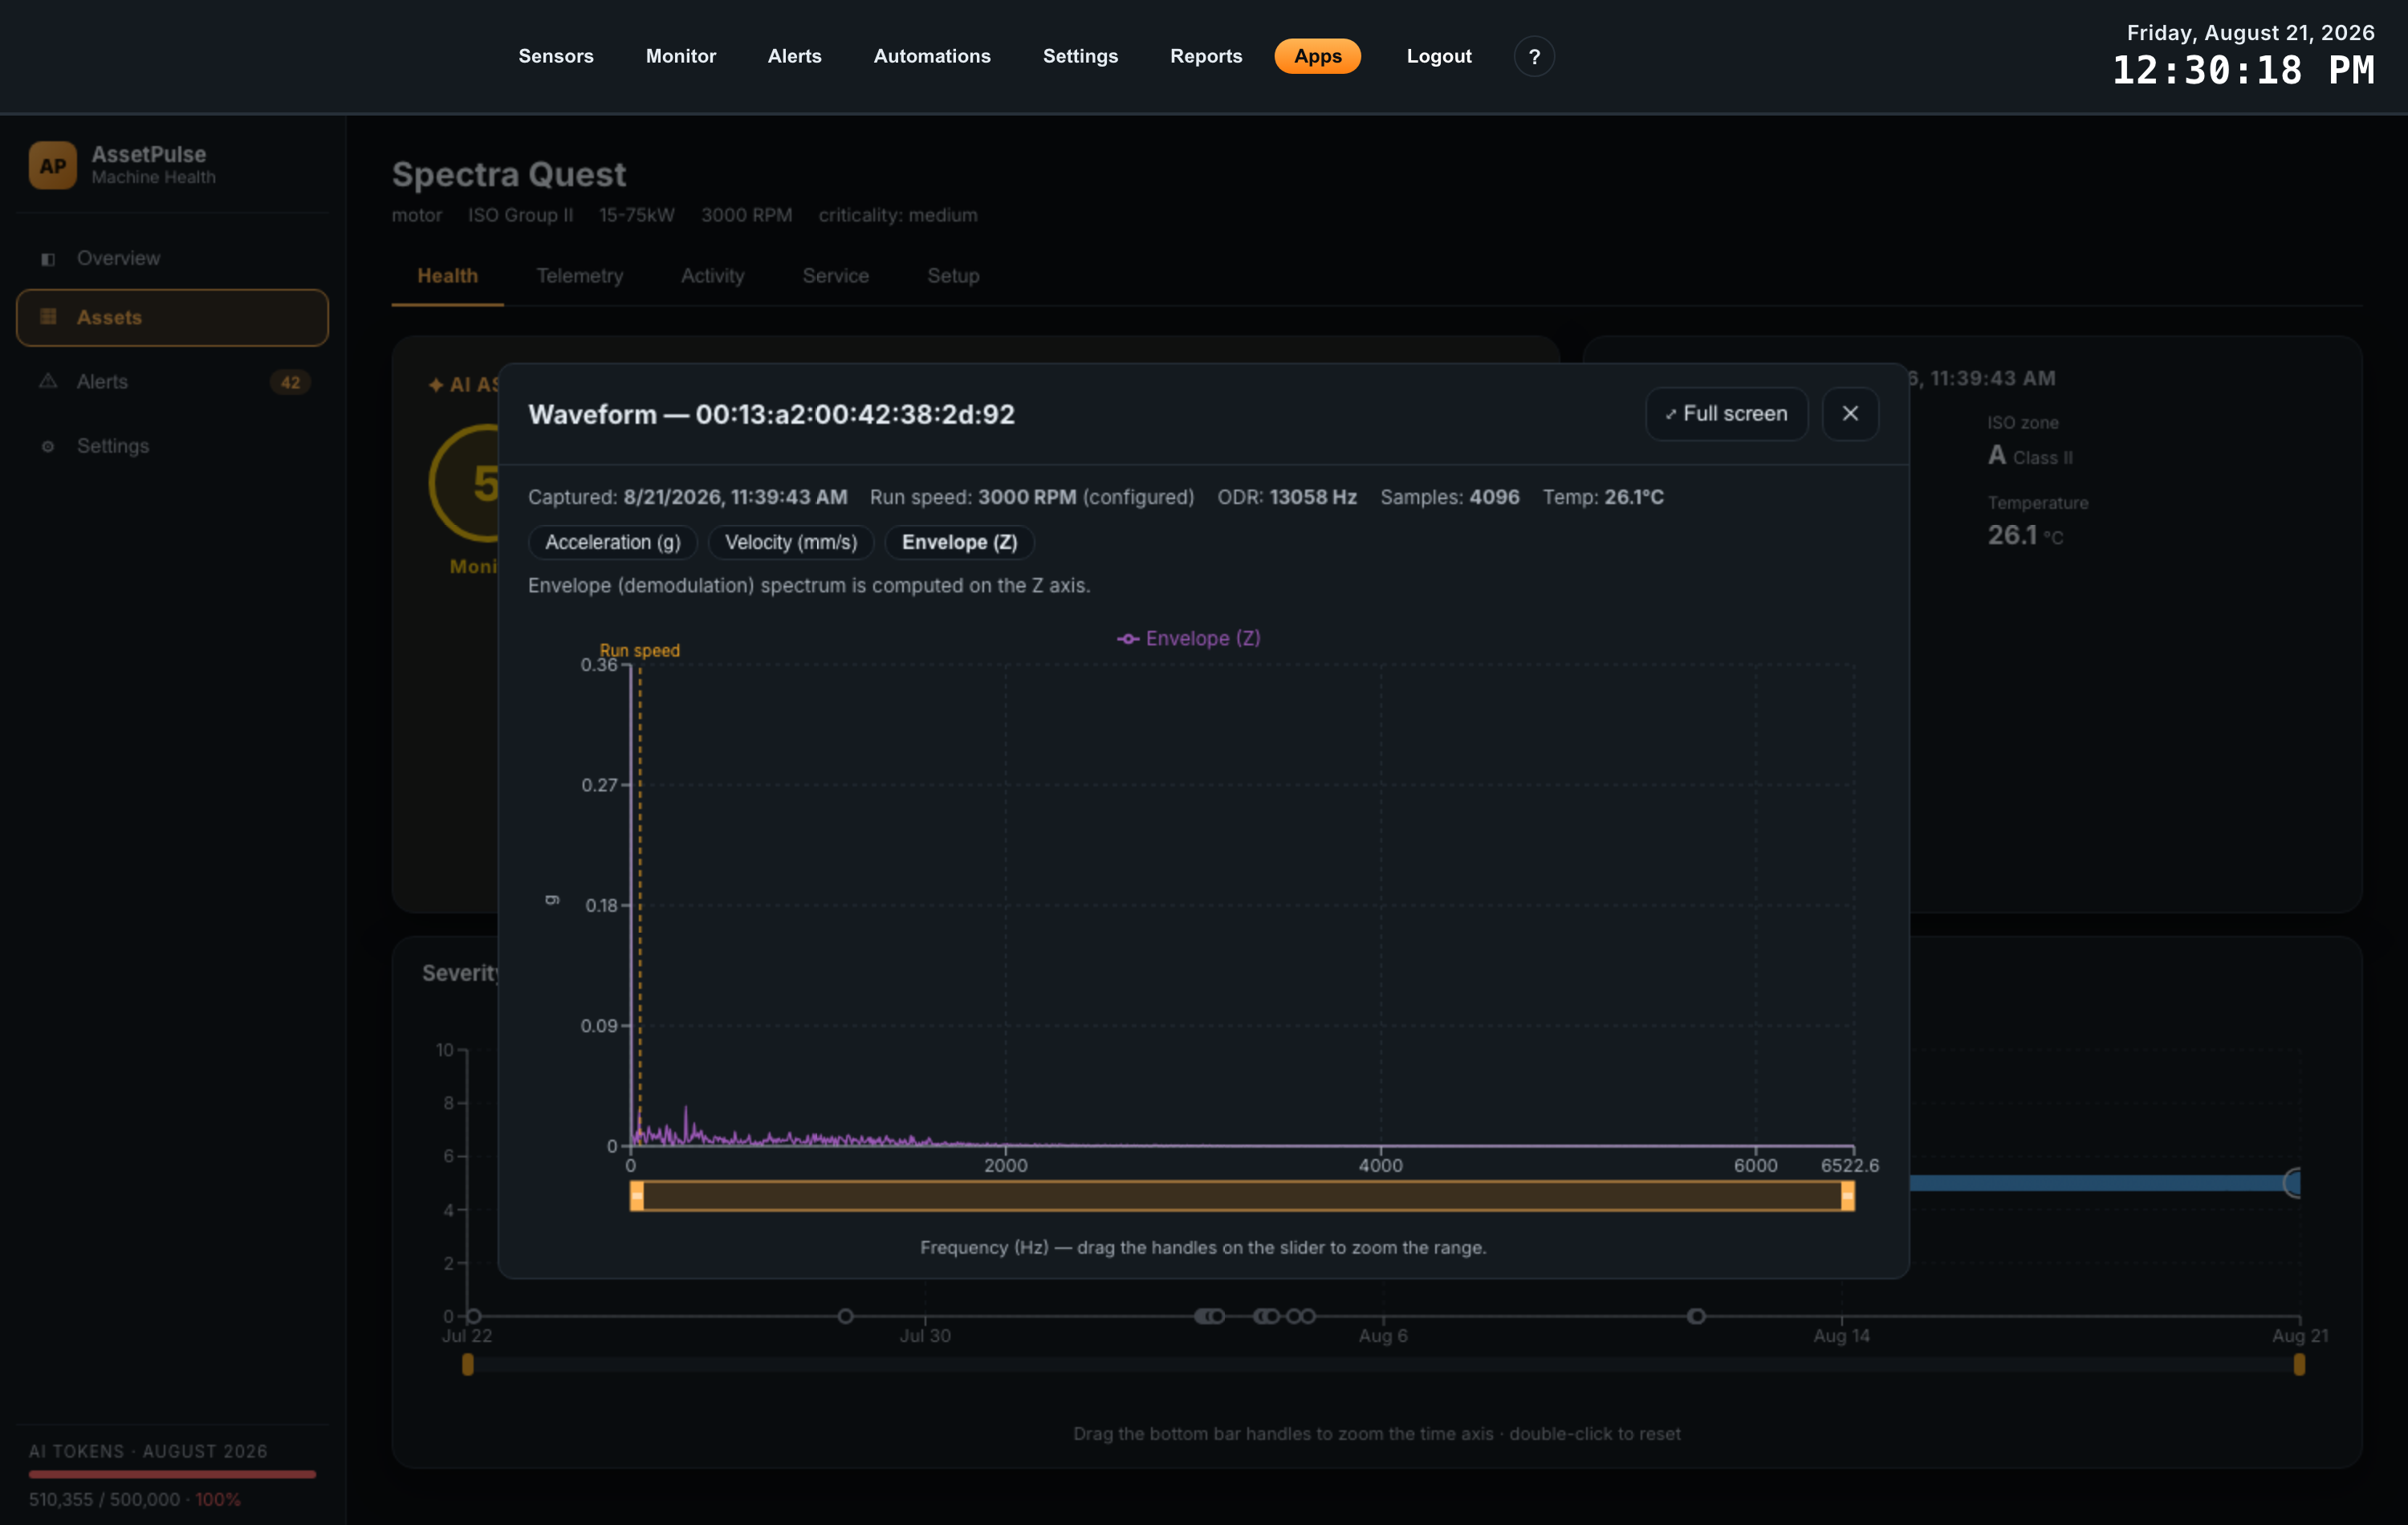
Task: Click the severity point at Jul 22
Action: (x=474, y=1316)
